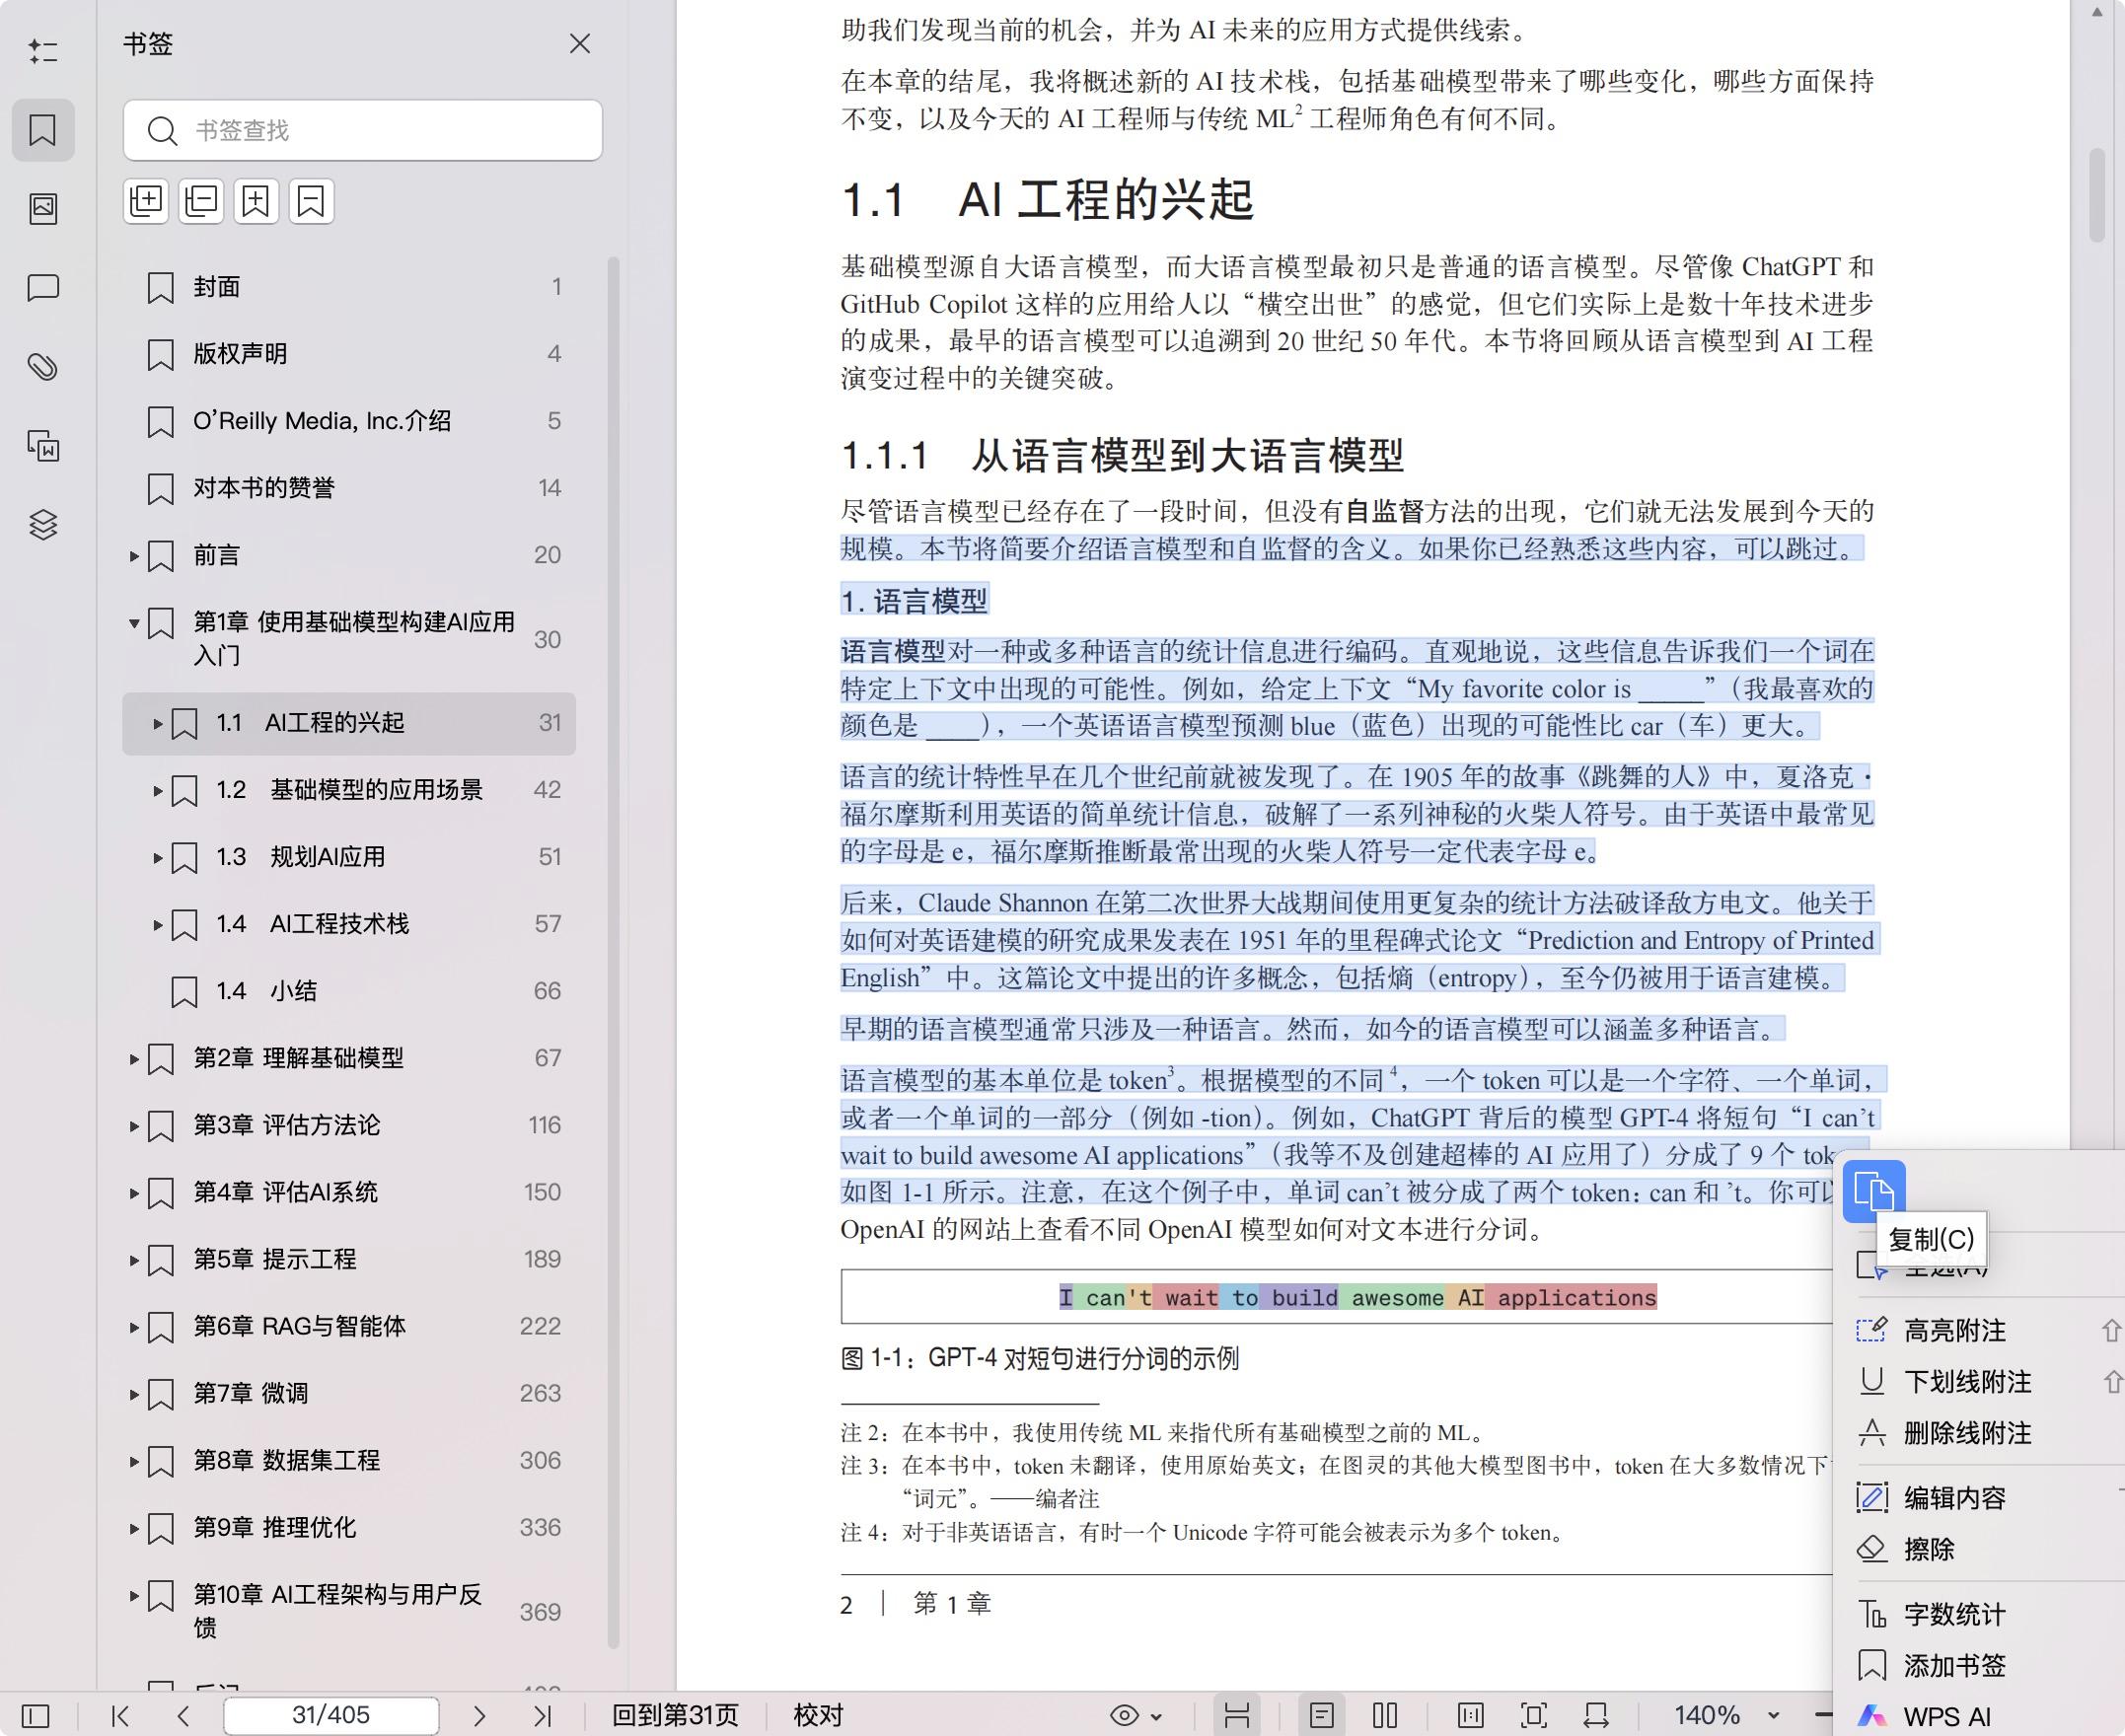Viewport: 2125px width, 1736px height.
Task: Expand the 第4章 评估AI系统 bookmark
Action: pyautogui.click(x=134, y=1192)
